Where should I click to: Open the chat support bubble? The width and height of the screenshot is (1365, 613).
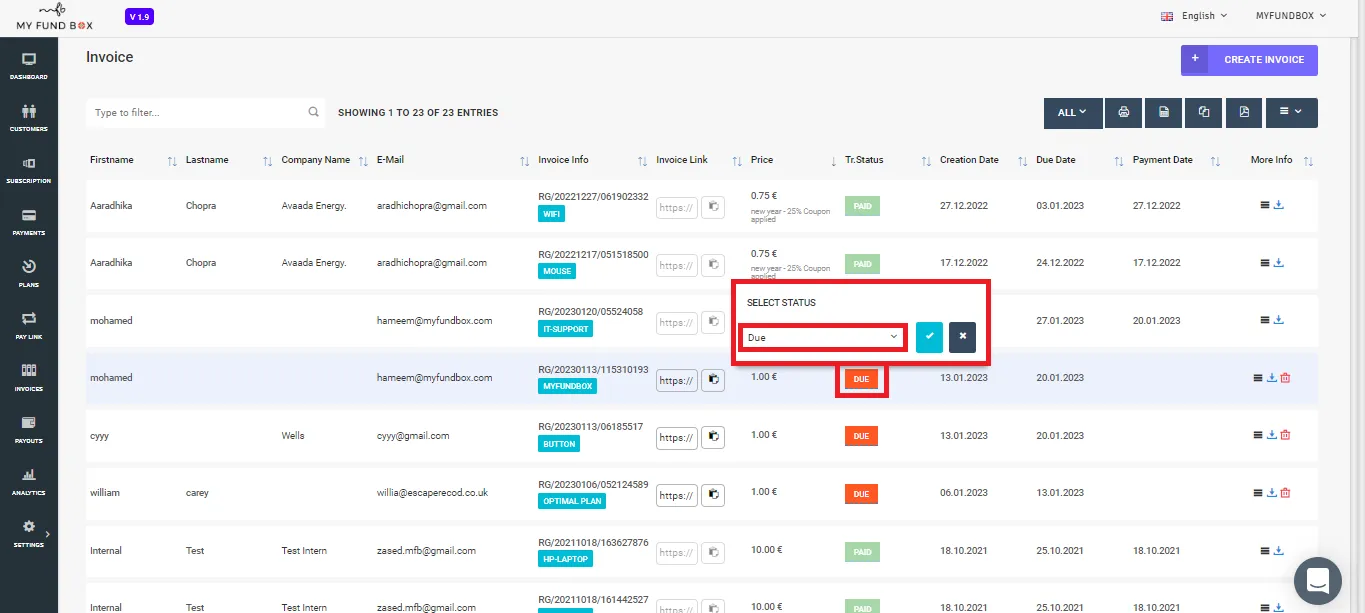[1317, 580]
